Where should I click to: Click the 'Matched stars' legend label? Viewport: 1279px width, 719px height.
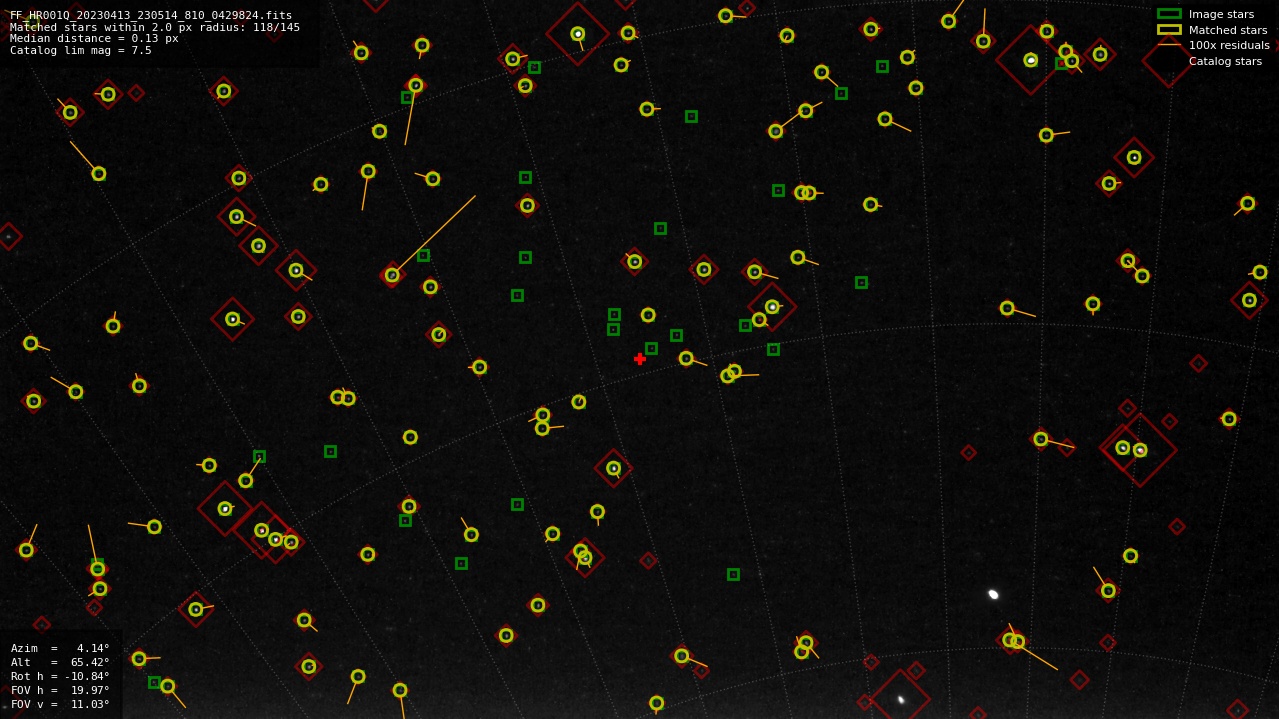(1228, 30)
